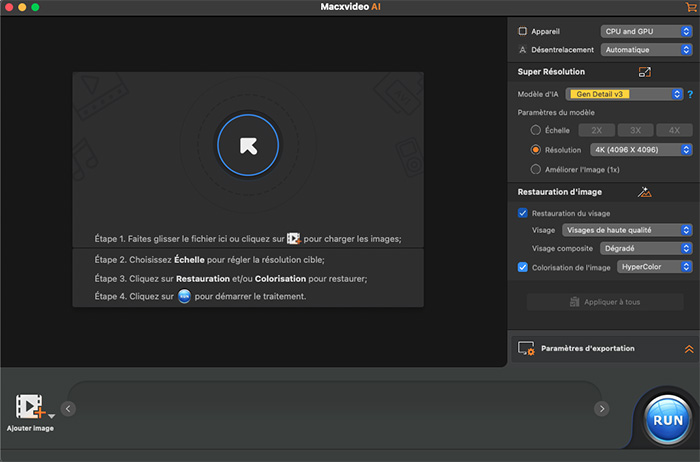Open the 4K (4096 X 4096) resolution dropdown

coord(641,150)
